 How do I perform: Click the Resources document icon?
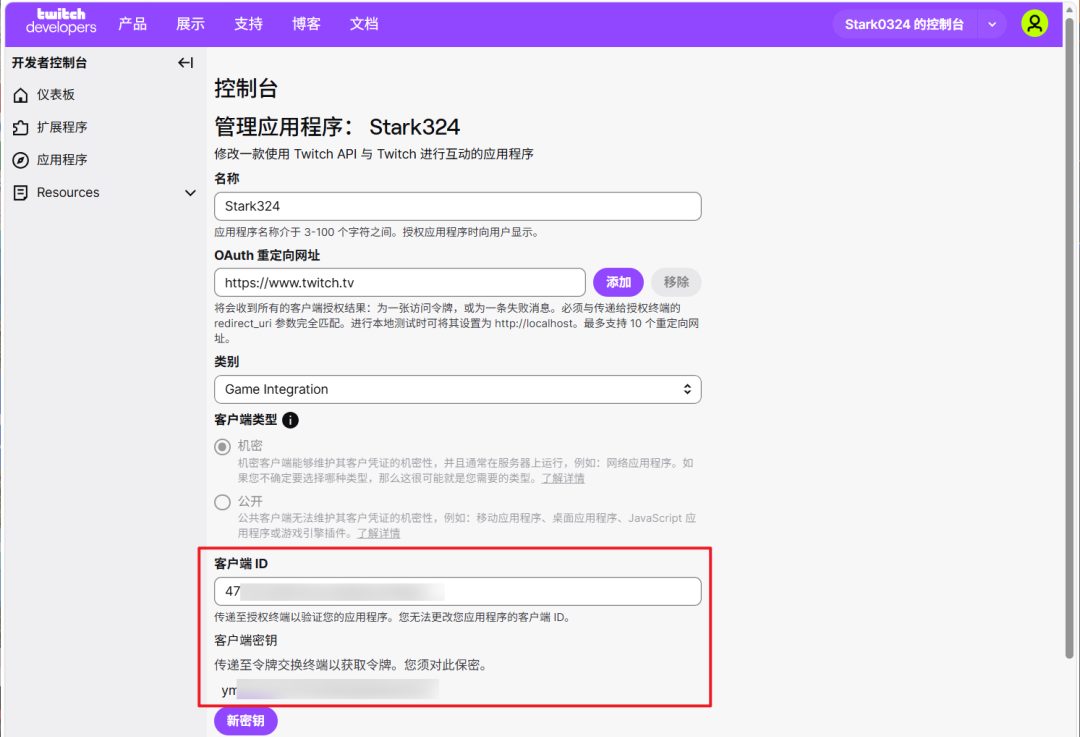tap(21, 193)
